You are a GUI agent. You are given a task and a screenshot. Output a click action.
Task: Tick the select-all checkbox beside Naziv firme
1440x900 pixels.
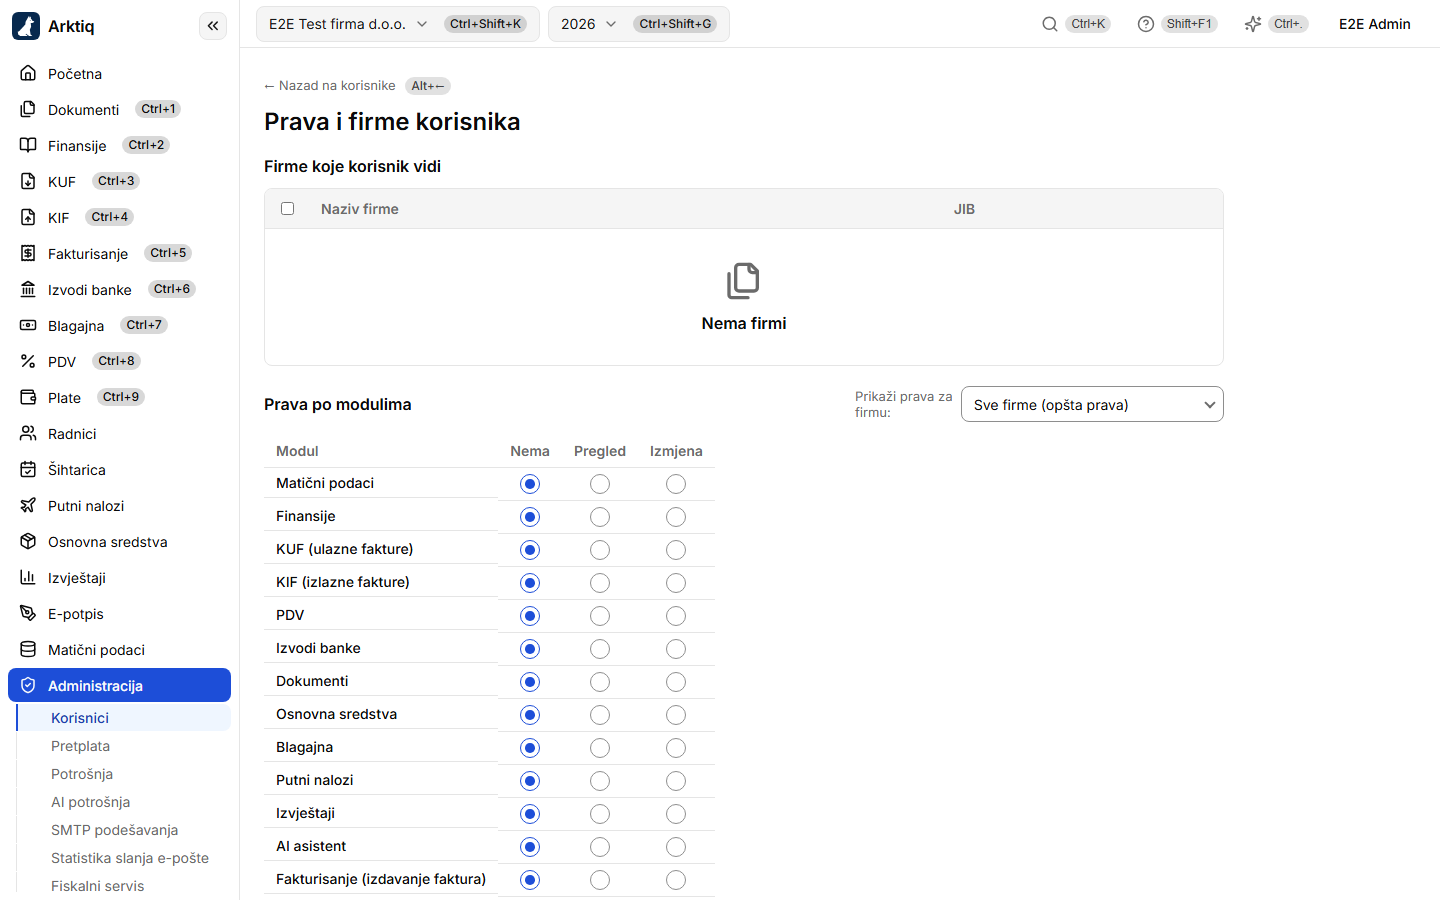[x=288, y=209]
